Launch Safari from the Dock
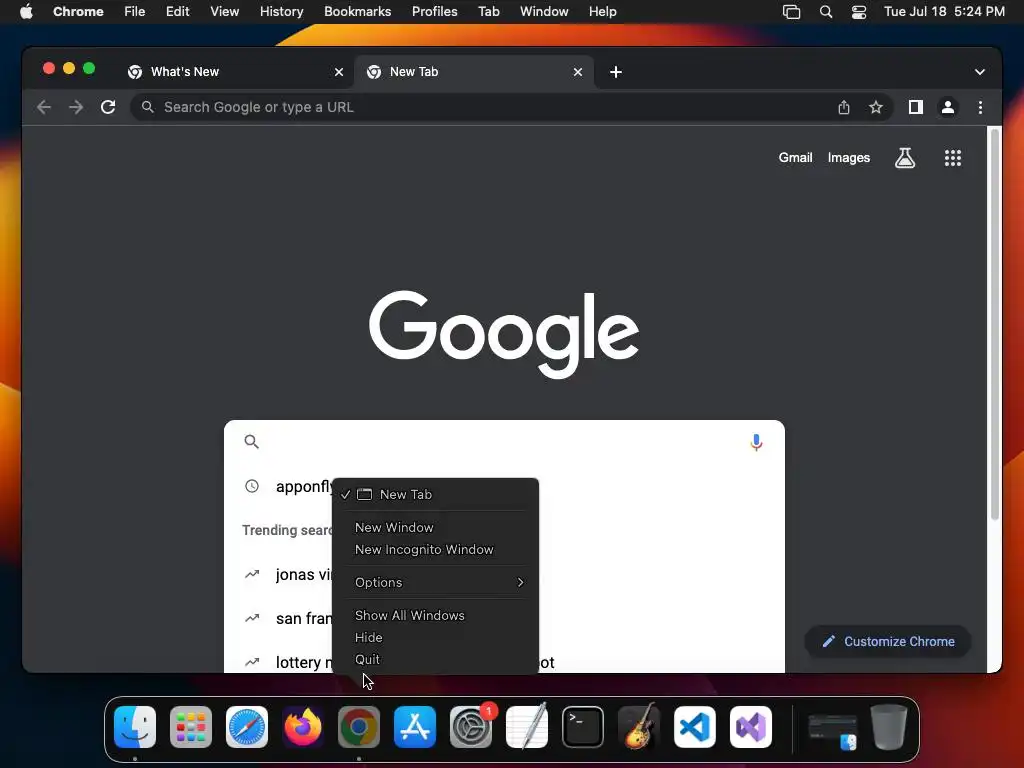 pos(247,726)
